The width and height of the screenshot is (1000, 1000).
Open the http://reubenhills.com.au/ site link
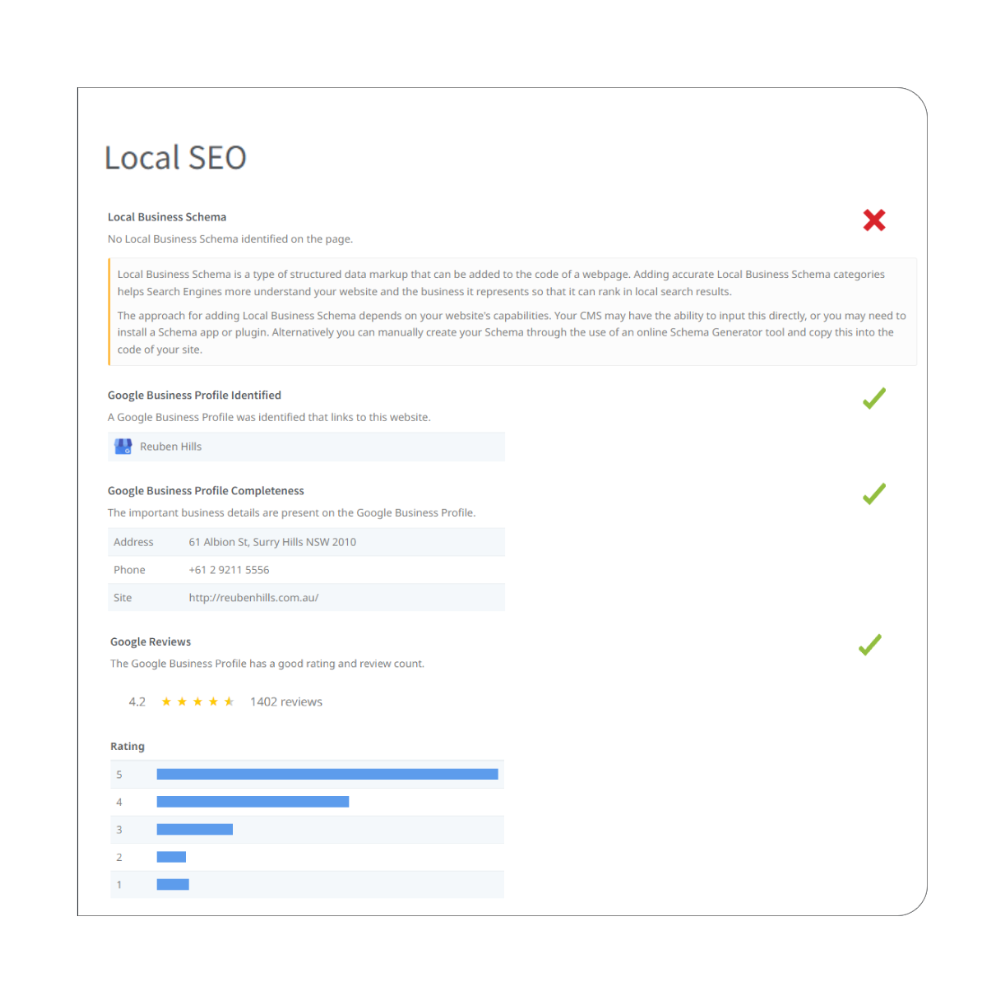click(254, 598)
